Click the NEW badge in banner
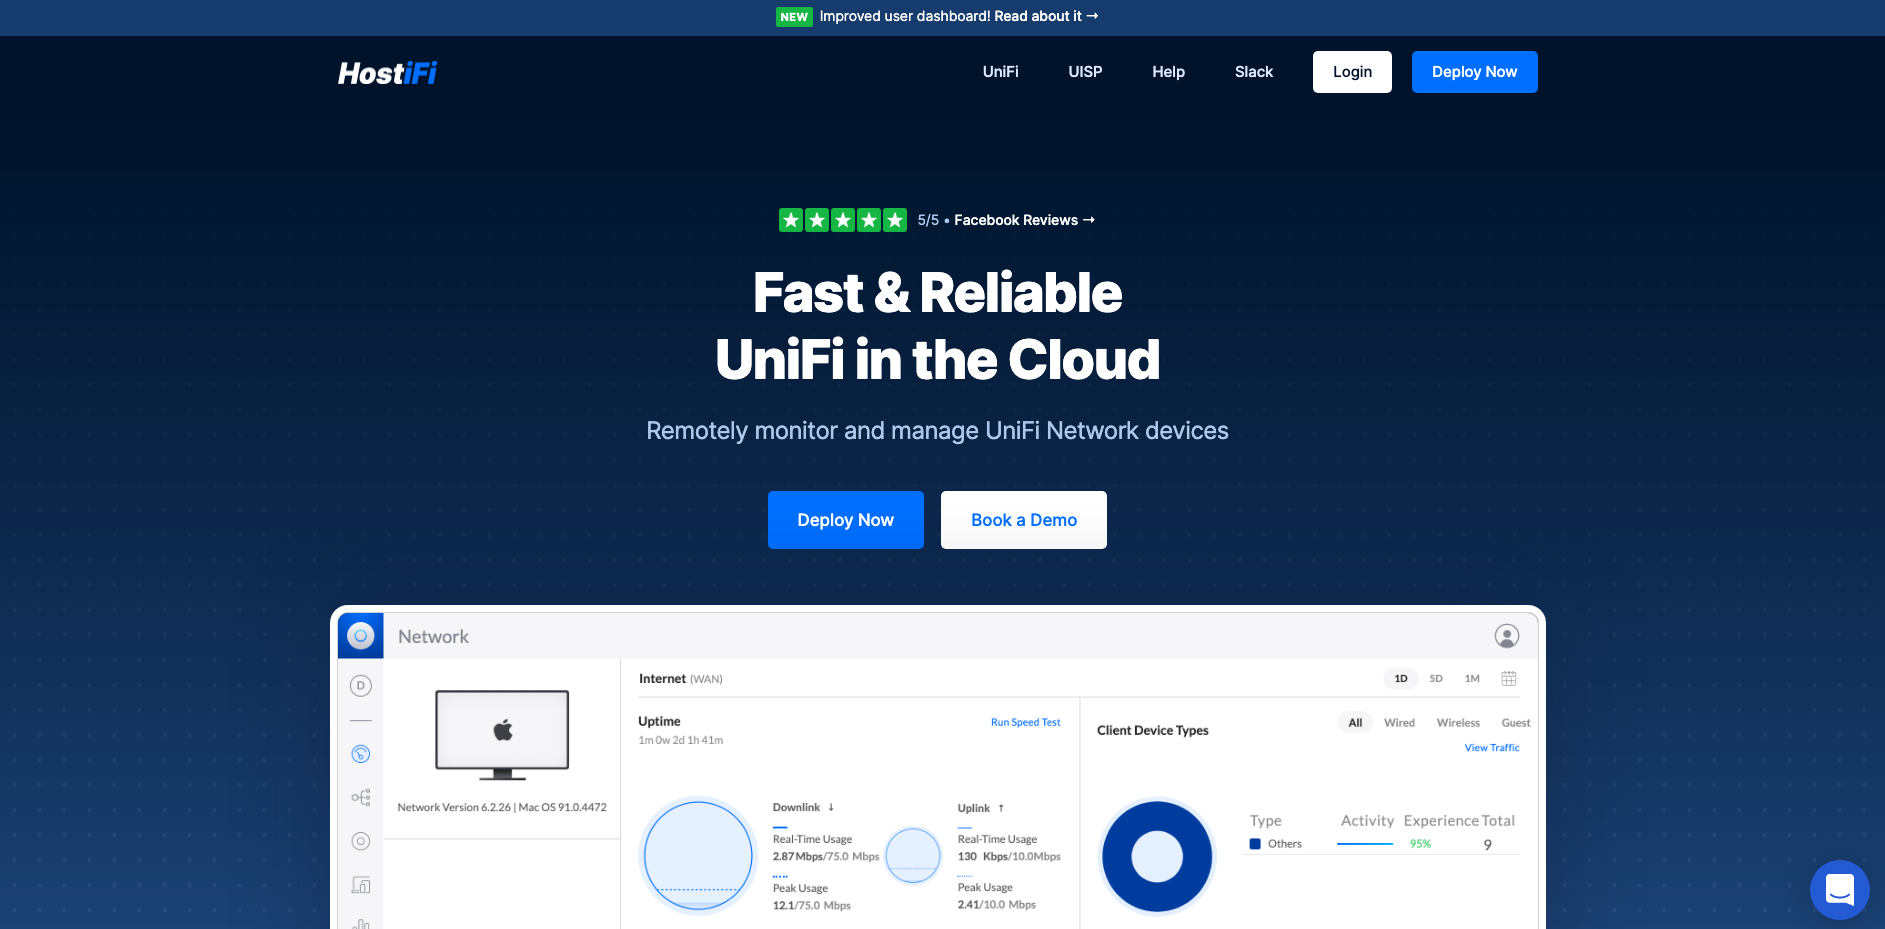Screen dimensions: 1885x929 point(794,17)
